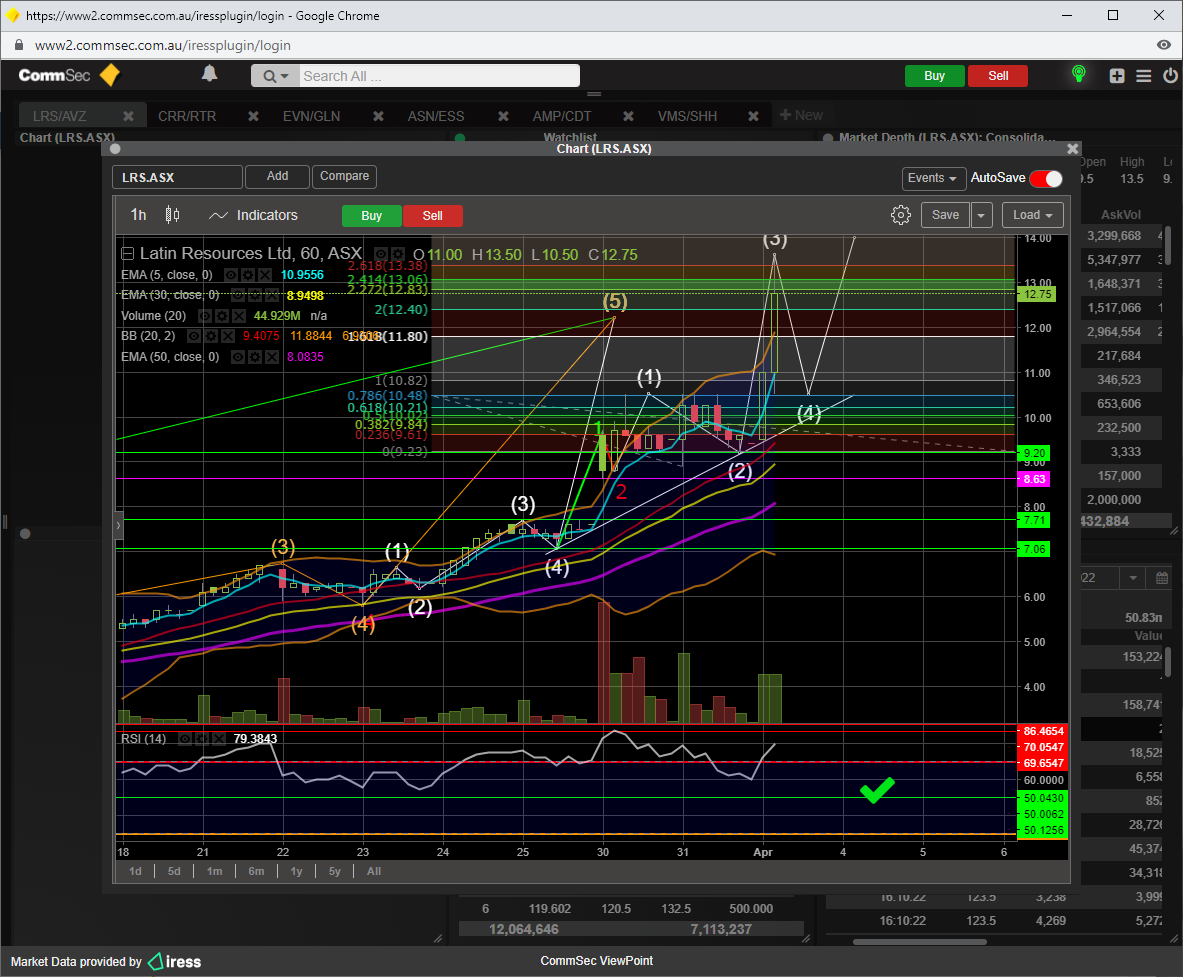Click the notifications bell icon
Screen dimensions: 1183x977
coord(209,74)
